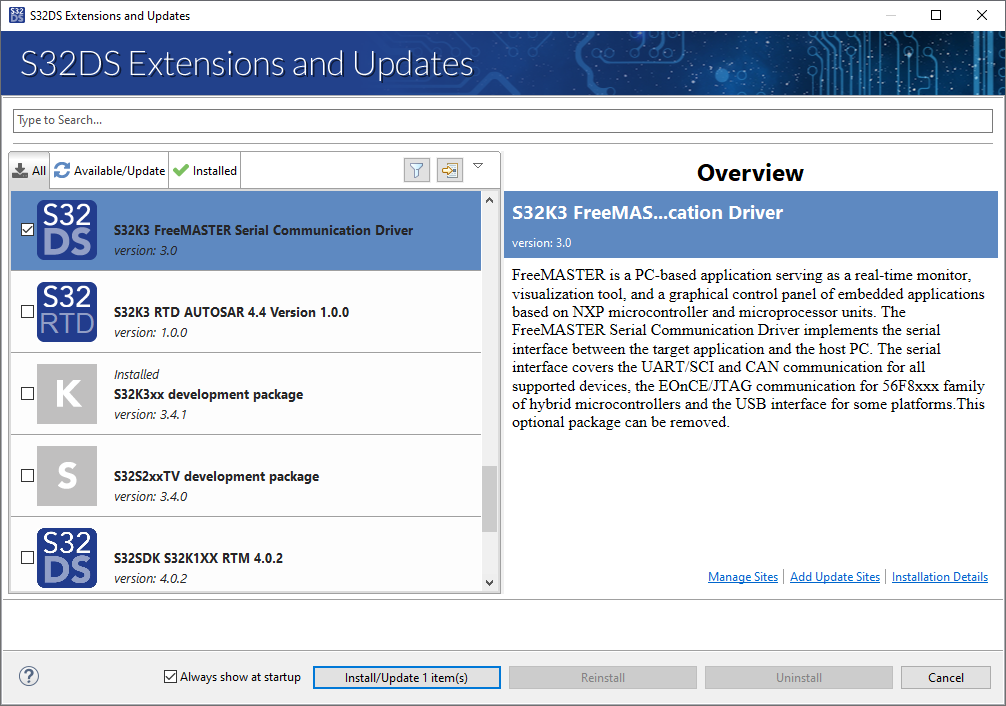Click Install/Update 1 item(s) button
The image size is (1006, 706).
point(406,677)
